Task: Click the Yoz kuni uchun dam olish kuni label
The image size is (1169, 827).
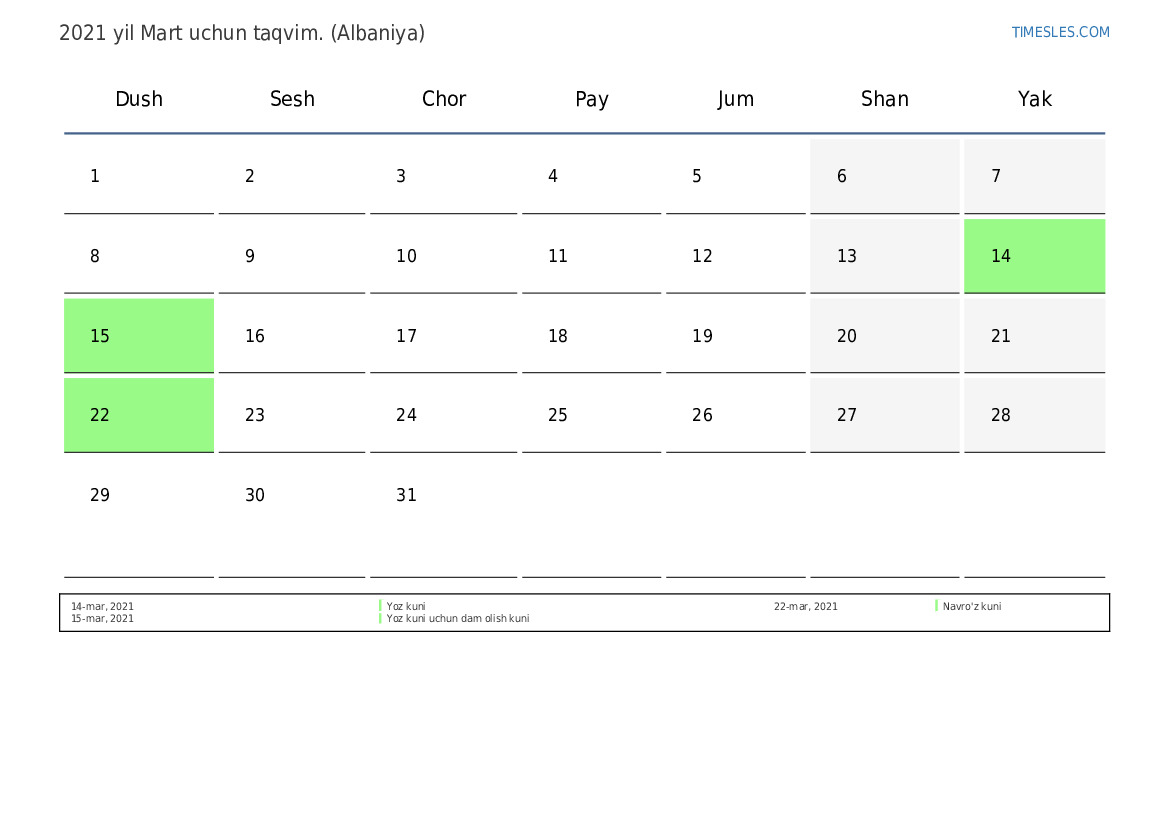Action: [458, 619]
